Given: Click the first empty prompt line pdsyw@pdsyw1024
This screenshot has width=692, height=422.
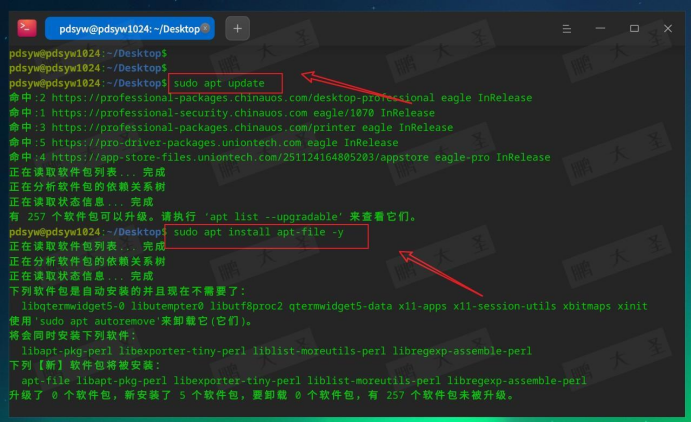Looking at the screenshot, I should pos(88,53).
